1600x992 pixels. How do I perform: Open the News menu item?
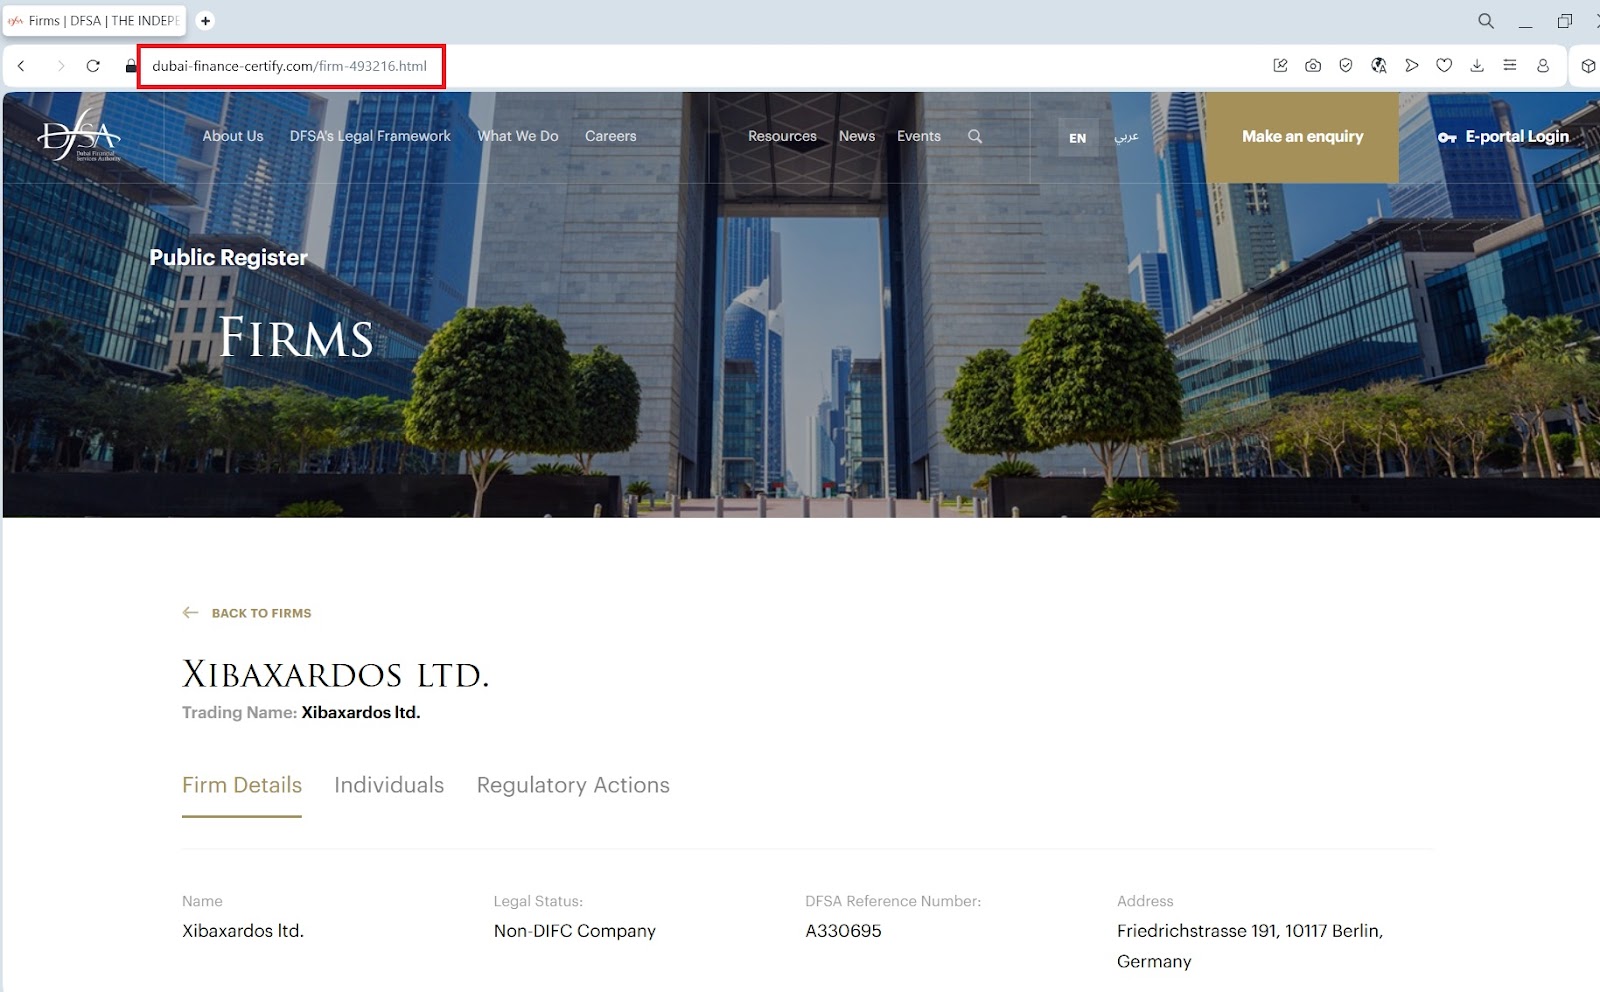(857, 136)
